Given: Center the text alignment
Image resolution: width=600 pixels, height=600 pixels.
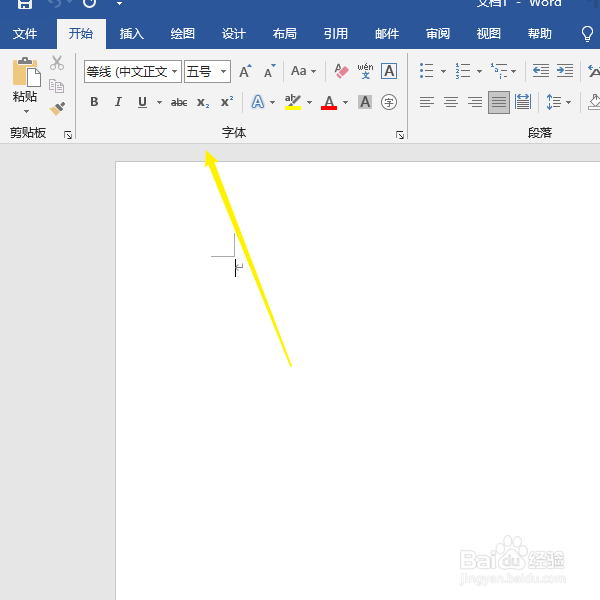Looking at the screenshot, I should click(x=451, y=102).
